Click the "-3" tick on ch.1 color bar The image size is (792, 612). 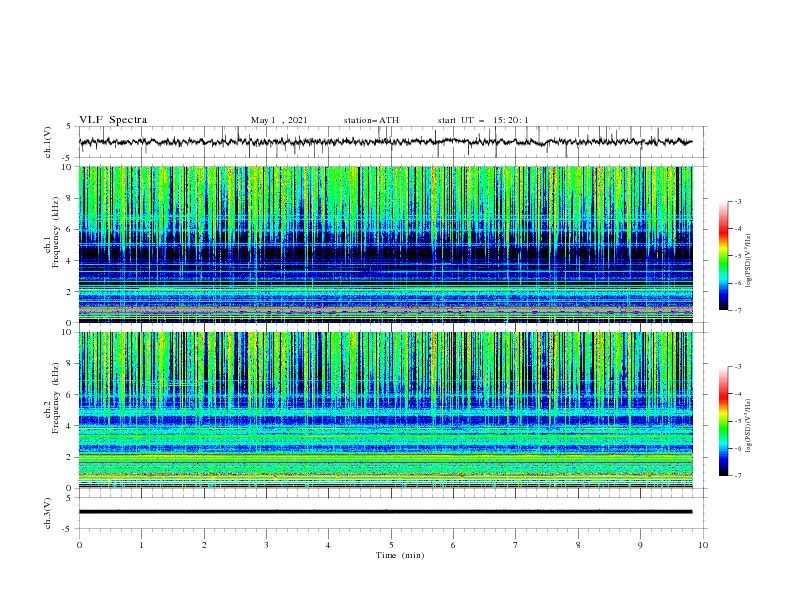click(737, 201)
